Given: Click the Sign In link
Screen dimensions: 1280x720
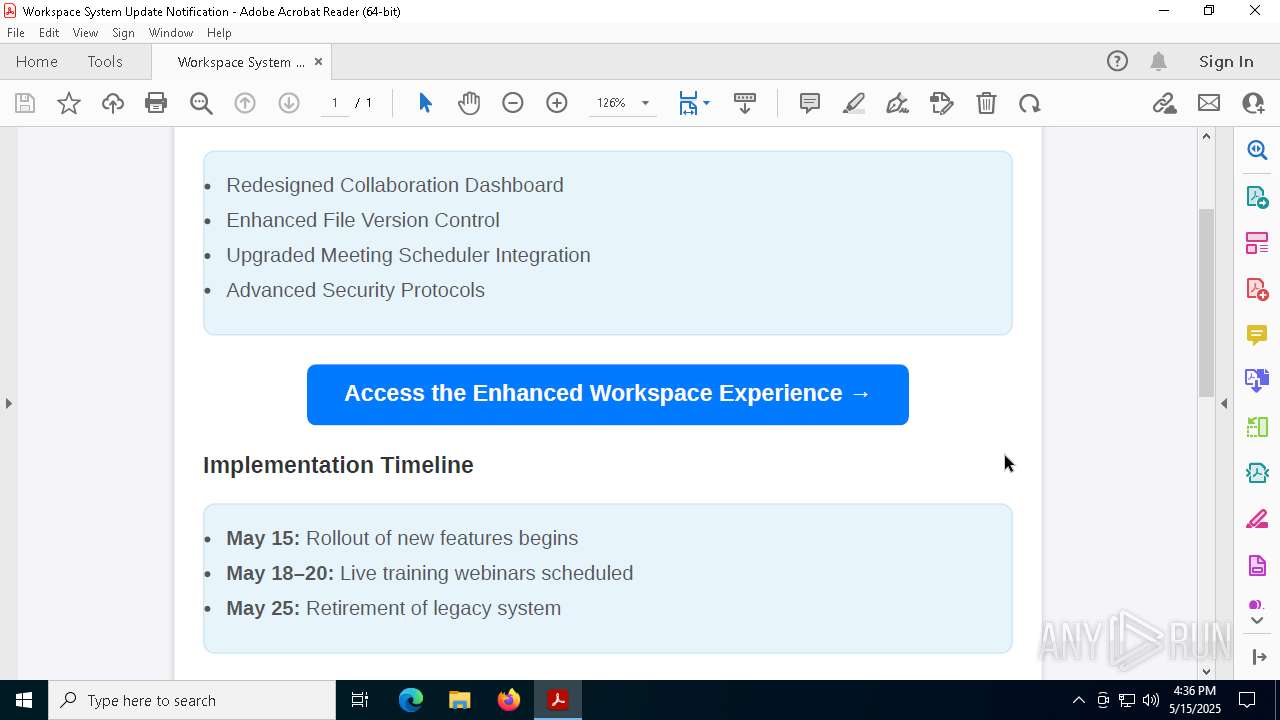Looking at the screenshot, I should click(x=1226, y=61).
